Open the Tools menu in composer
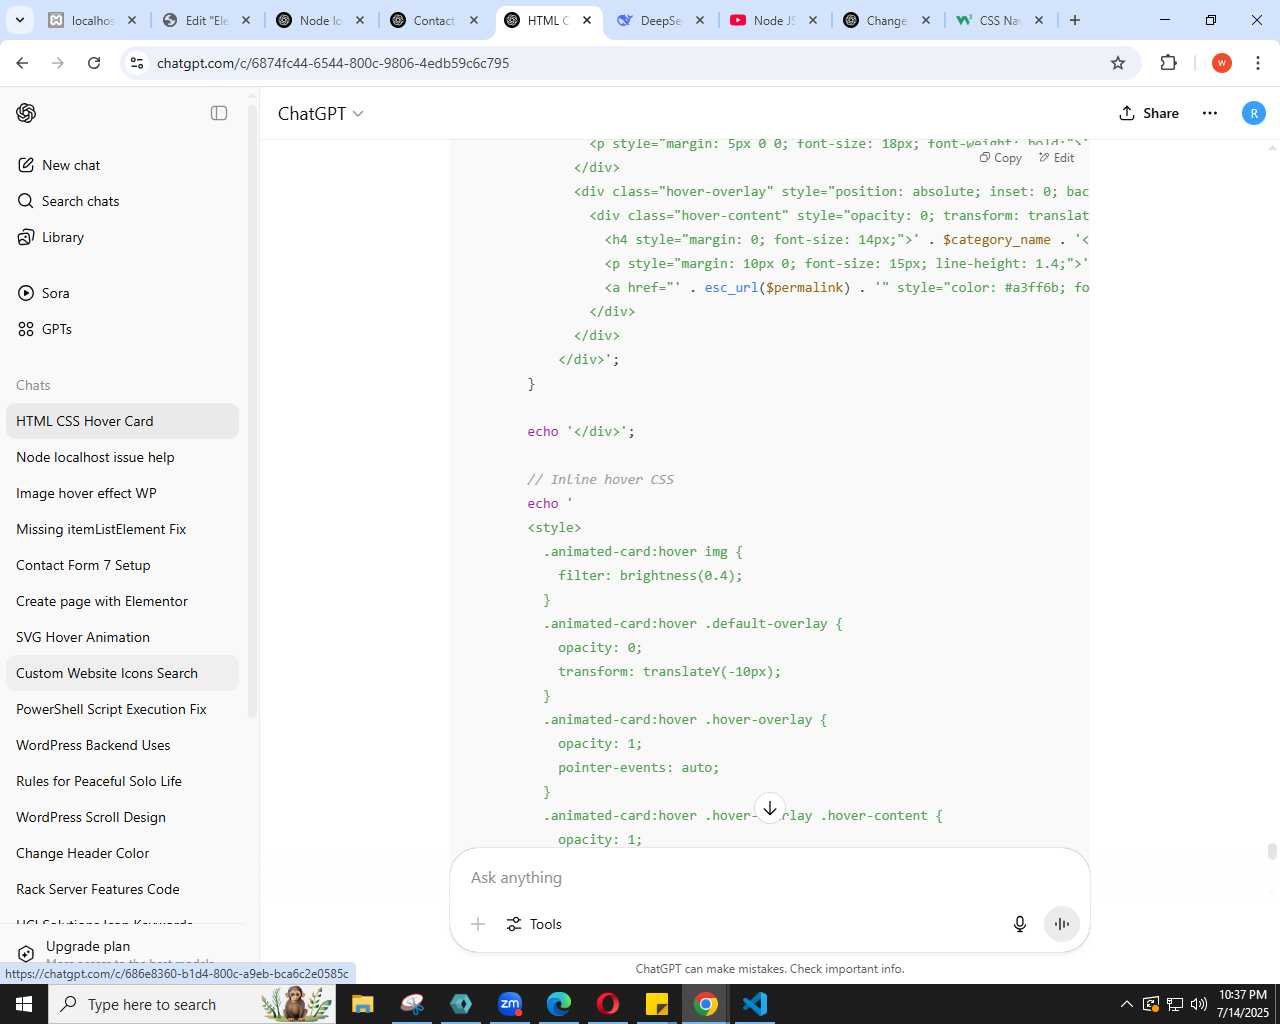Viewport: 1280px width, 1024px height. (x=534, y=924)
